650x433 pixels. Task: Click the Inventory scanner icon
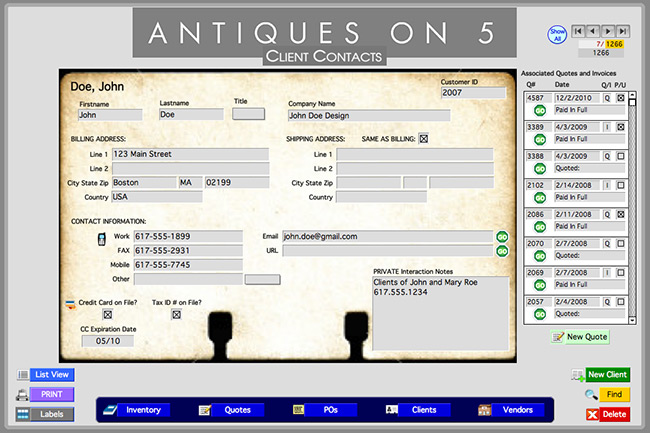[110, 410]
